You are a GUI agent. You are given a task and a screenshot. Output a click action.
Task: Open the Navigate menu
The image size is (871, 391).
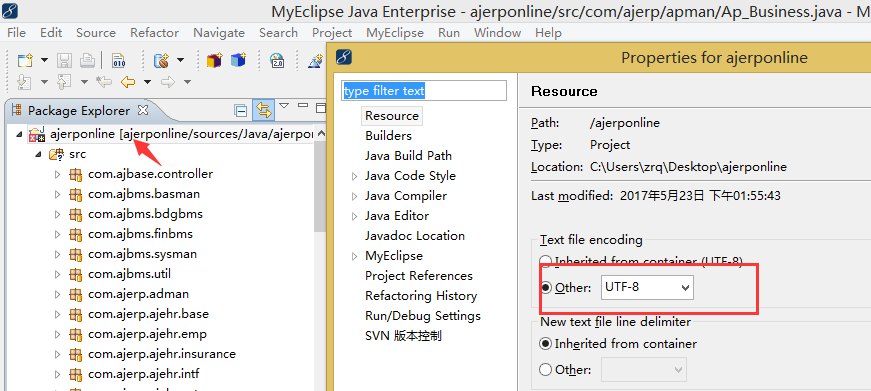click(219, 33)
